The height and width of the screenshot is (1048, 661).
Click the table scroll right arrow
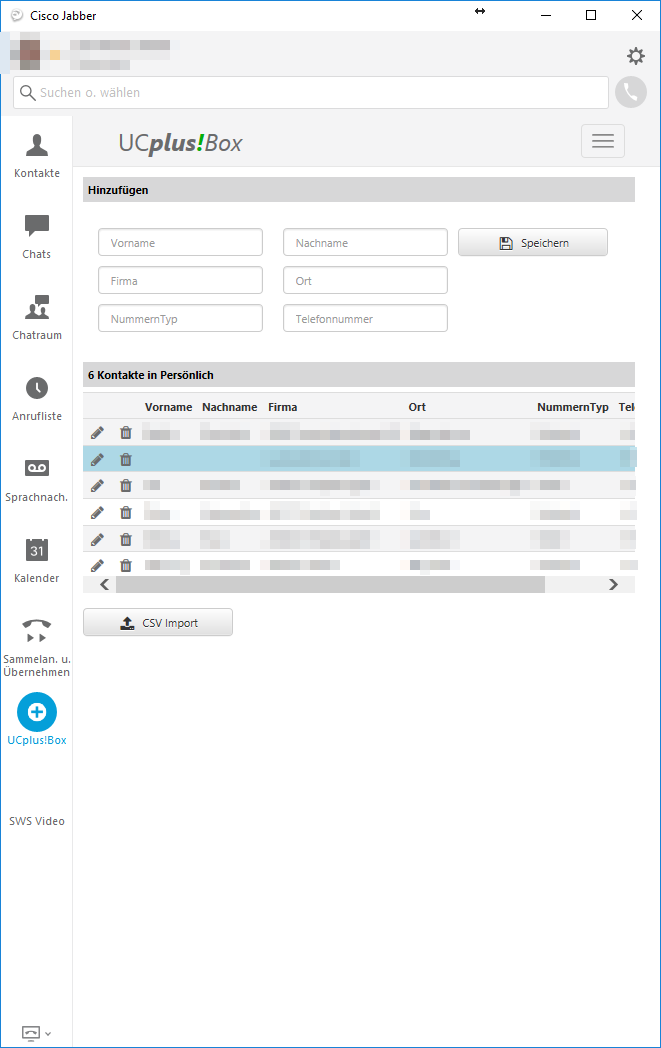614,585
